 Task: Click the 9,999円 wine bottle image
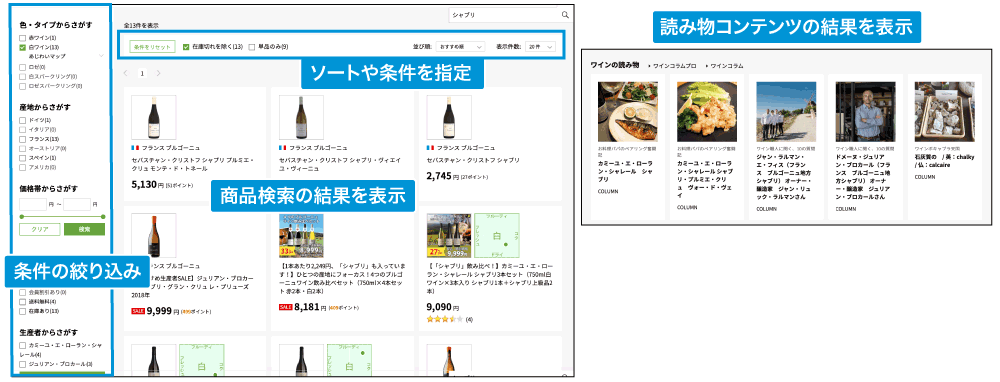tap(153, 235)
